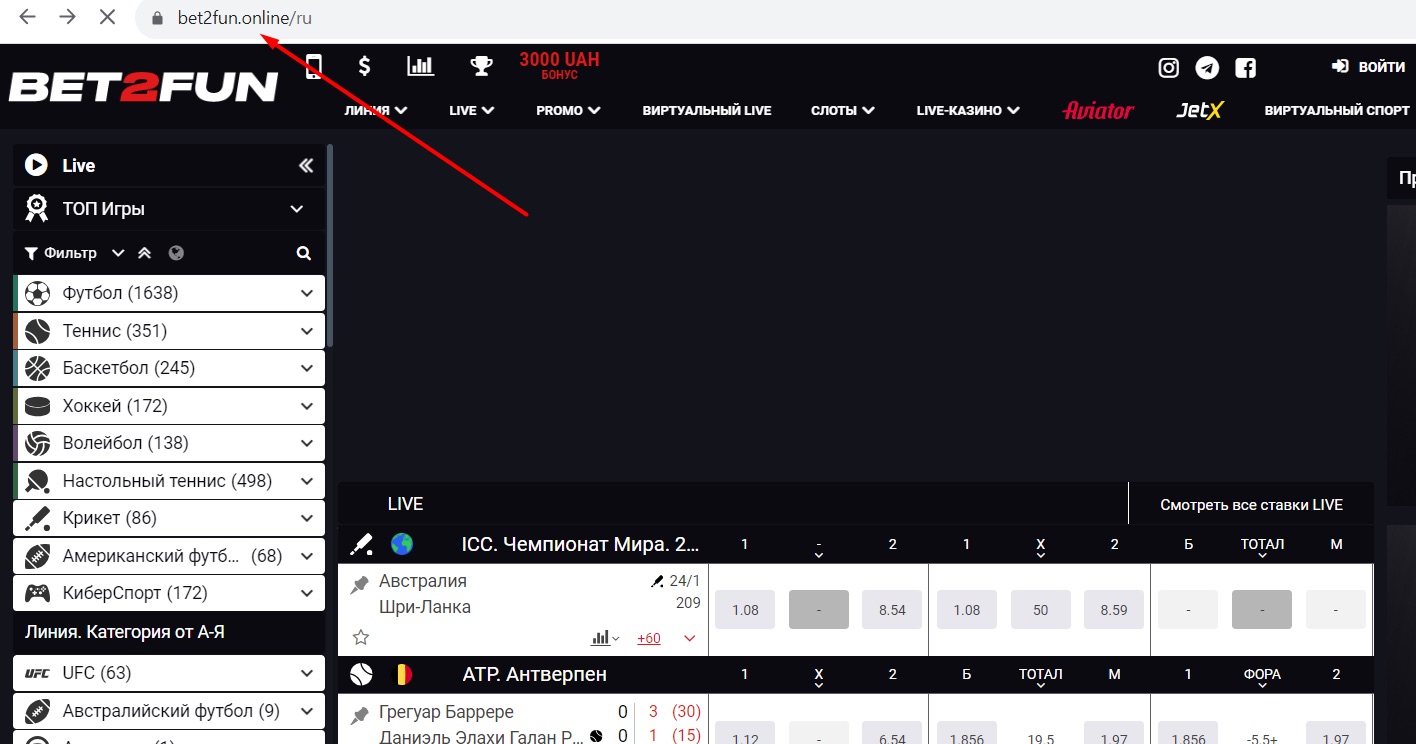Viewport: 1416px width, 744px height.
Task: Go forward in browser
Action: pyautogui.click(x=67, y=17)
